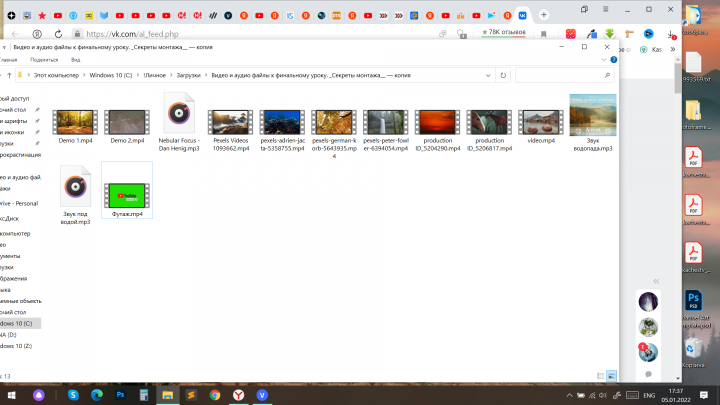Click the 78K отзывов reviews badge
The width and height of the screenshot is (720, 405).
point(503,33)
